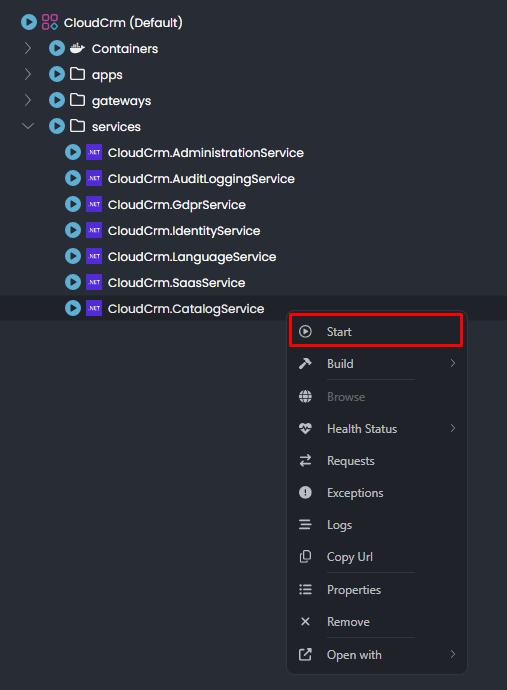This screenshot has height=690, width=507.
Task: Collapse the services folder node
Action: tap(28, 126)
